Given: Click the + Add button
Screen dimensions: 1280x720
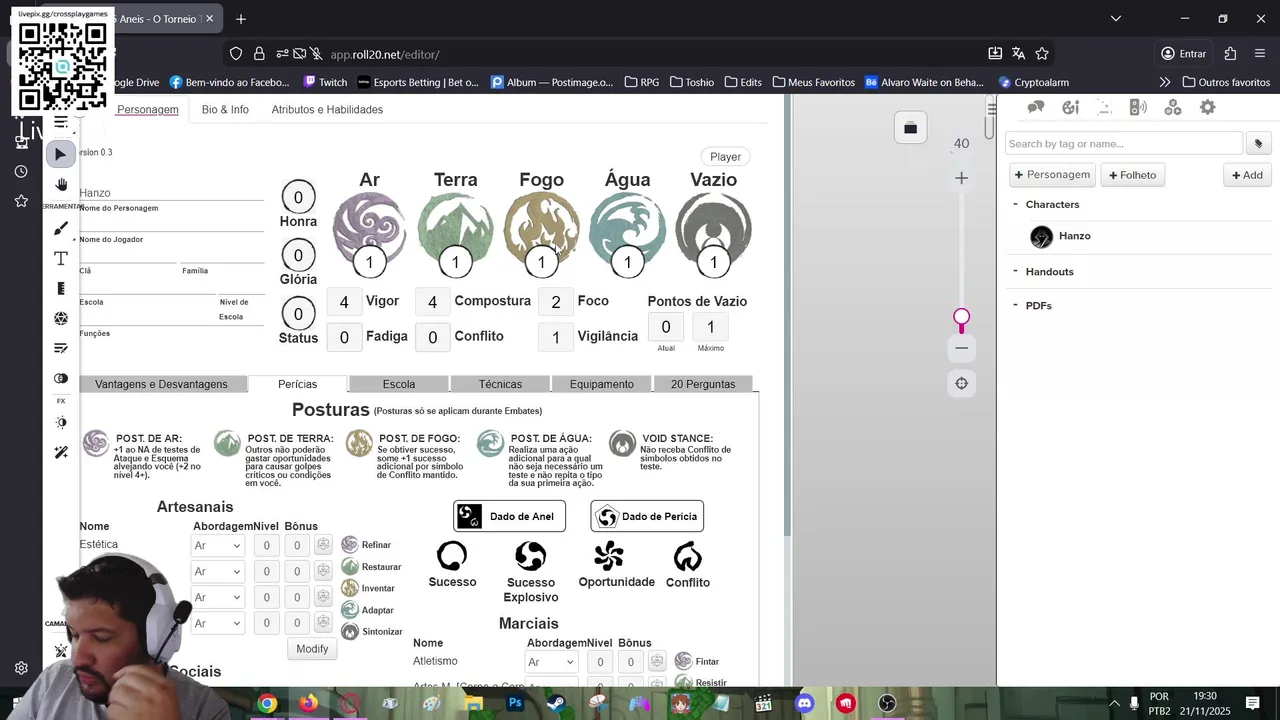Looking at the screenshot, I should 1247,175.
